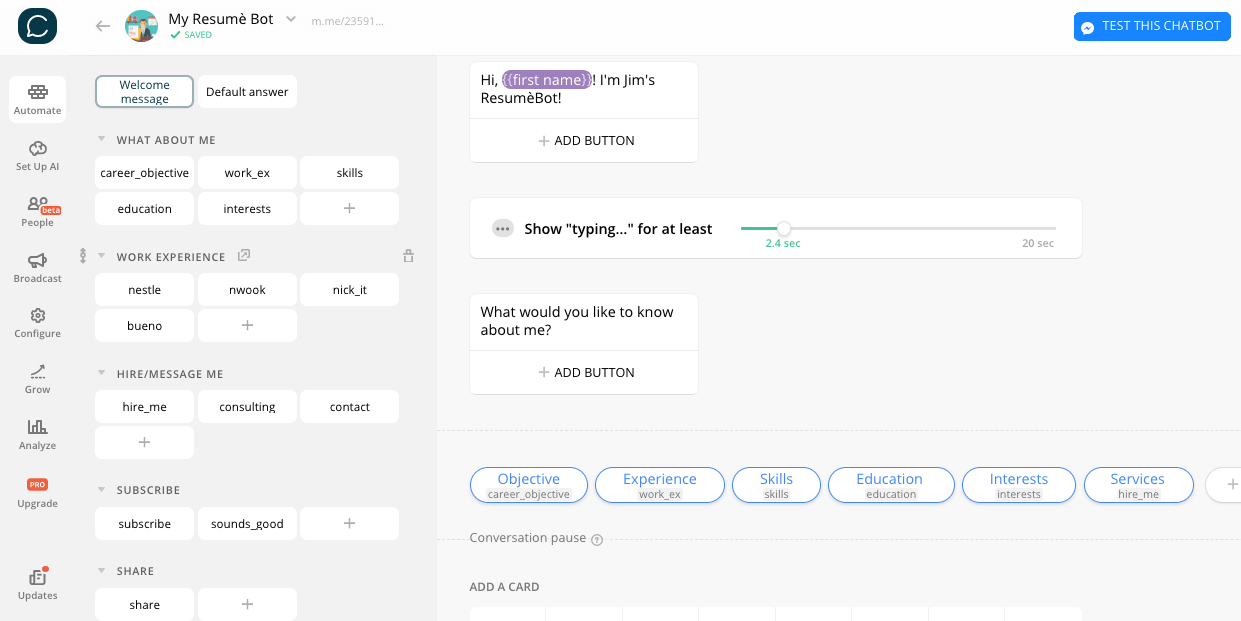Open the nestle block

[145, 289]
